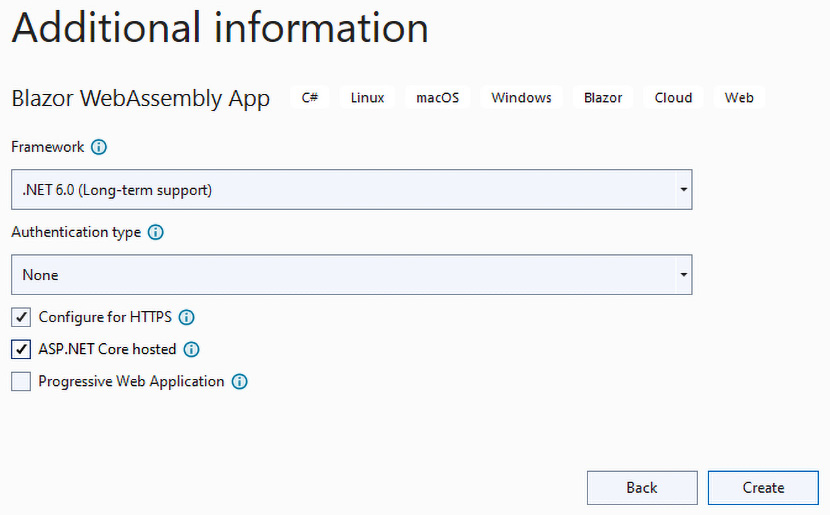This screenshot has height=515, width=830.
Task: Click the C# tag
Action: click(310, 97)
